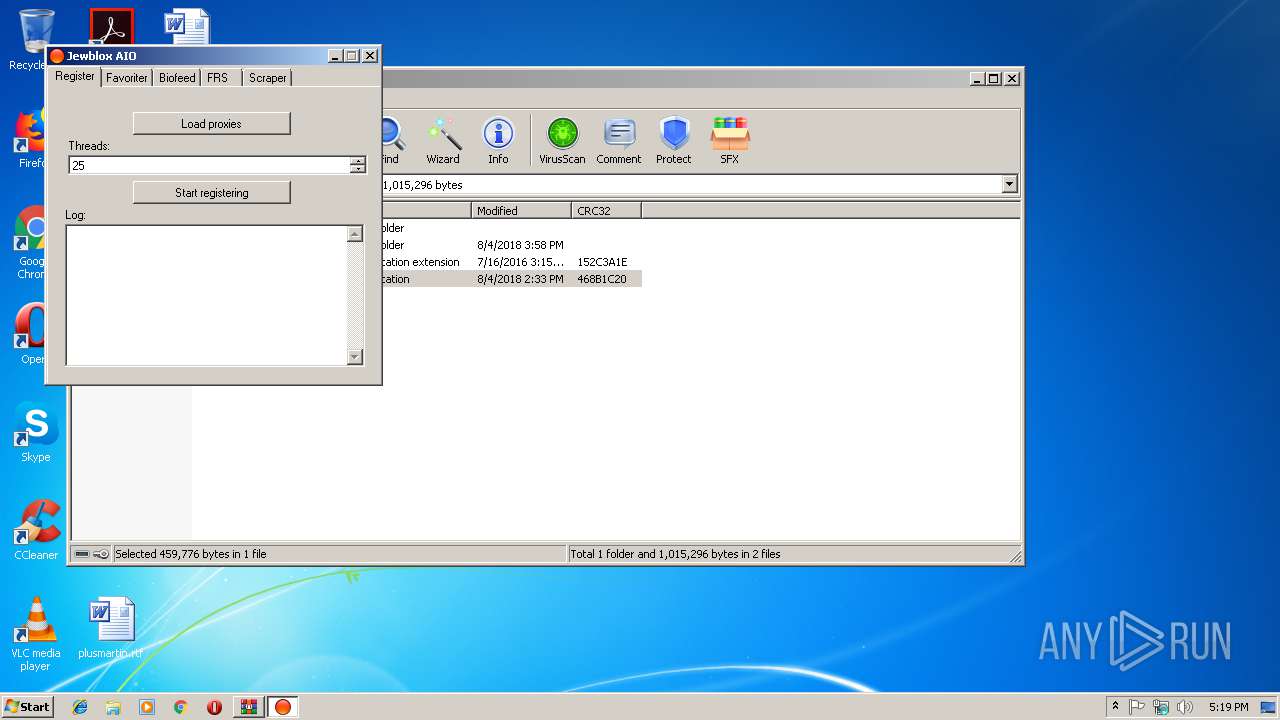1280x720 pixels.
Task: Switch to the FRS tab
Action: point(218,77)
